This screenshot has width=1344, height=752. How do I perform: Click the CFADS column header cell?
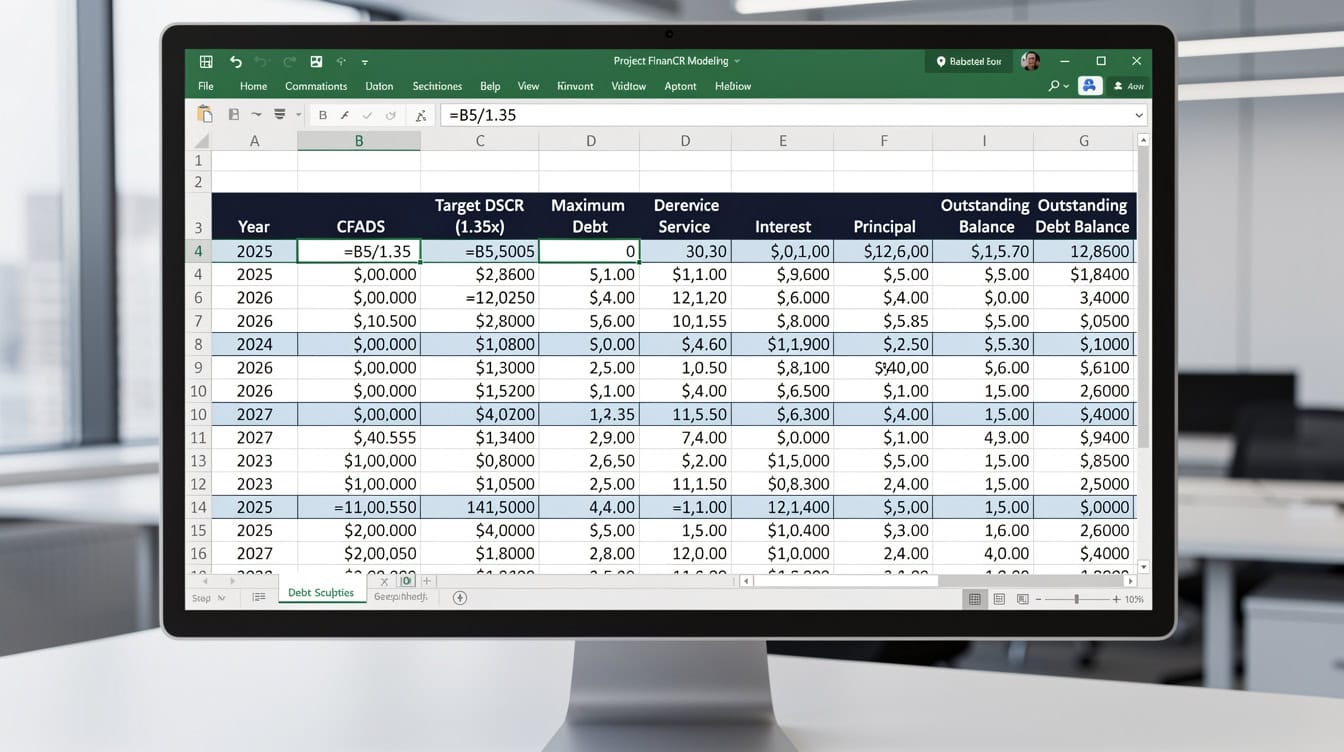[359, 216]
